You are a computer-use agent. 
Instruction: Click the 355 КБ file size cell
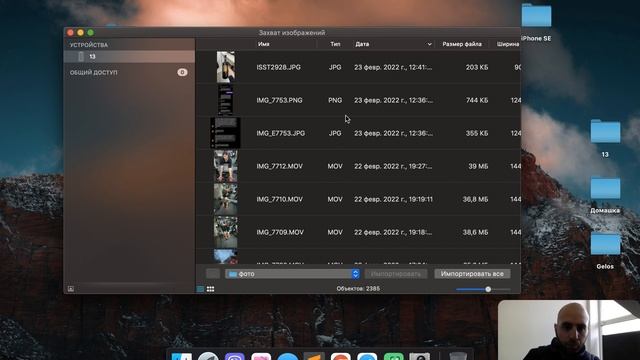click(477, 133)
